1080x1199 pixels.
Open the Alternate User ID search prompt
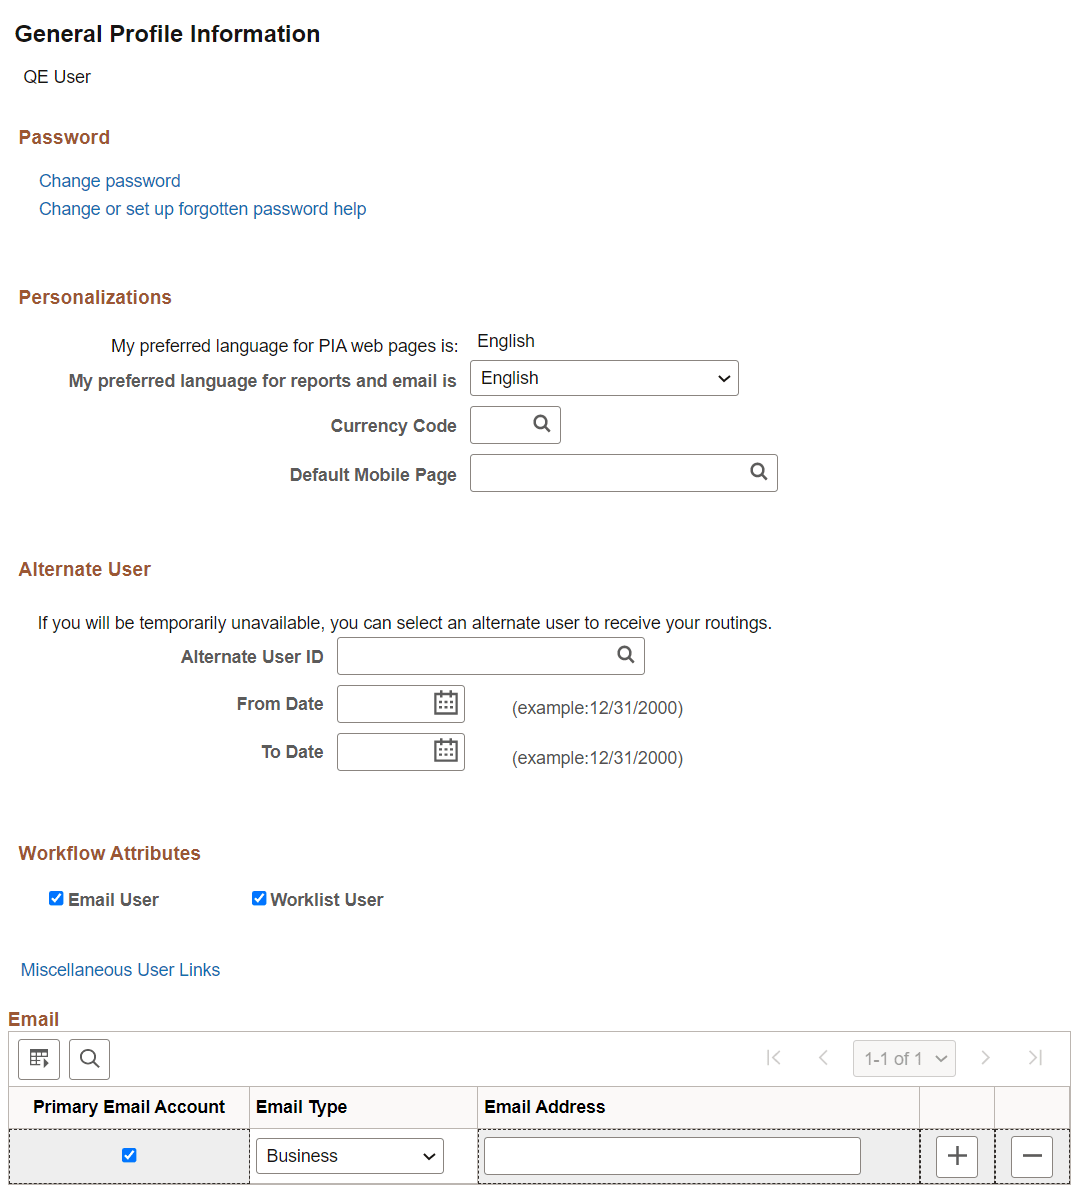625,656
